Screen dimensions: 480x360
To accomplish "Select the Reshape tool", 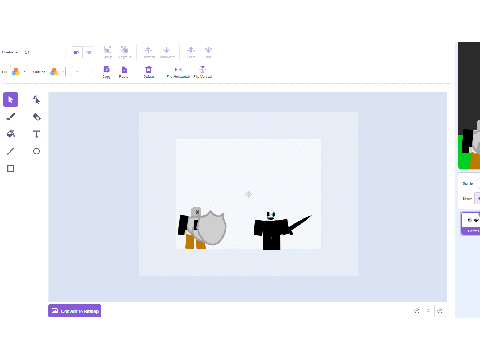I will pos(36,100).
